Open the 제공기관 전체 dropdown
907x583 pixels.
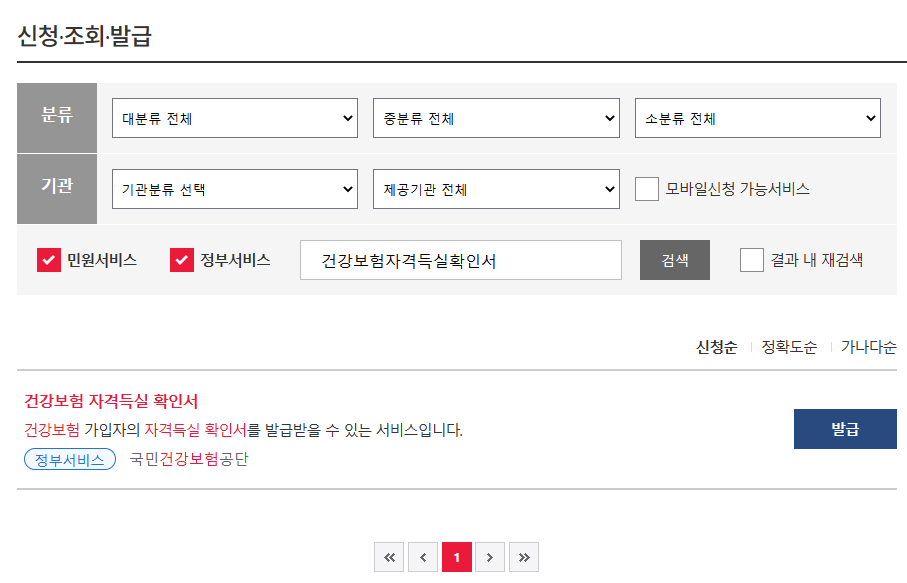tap(497, 188)
